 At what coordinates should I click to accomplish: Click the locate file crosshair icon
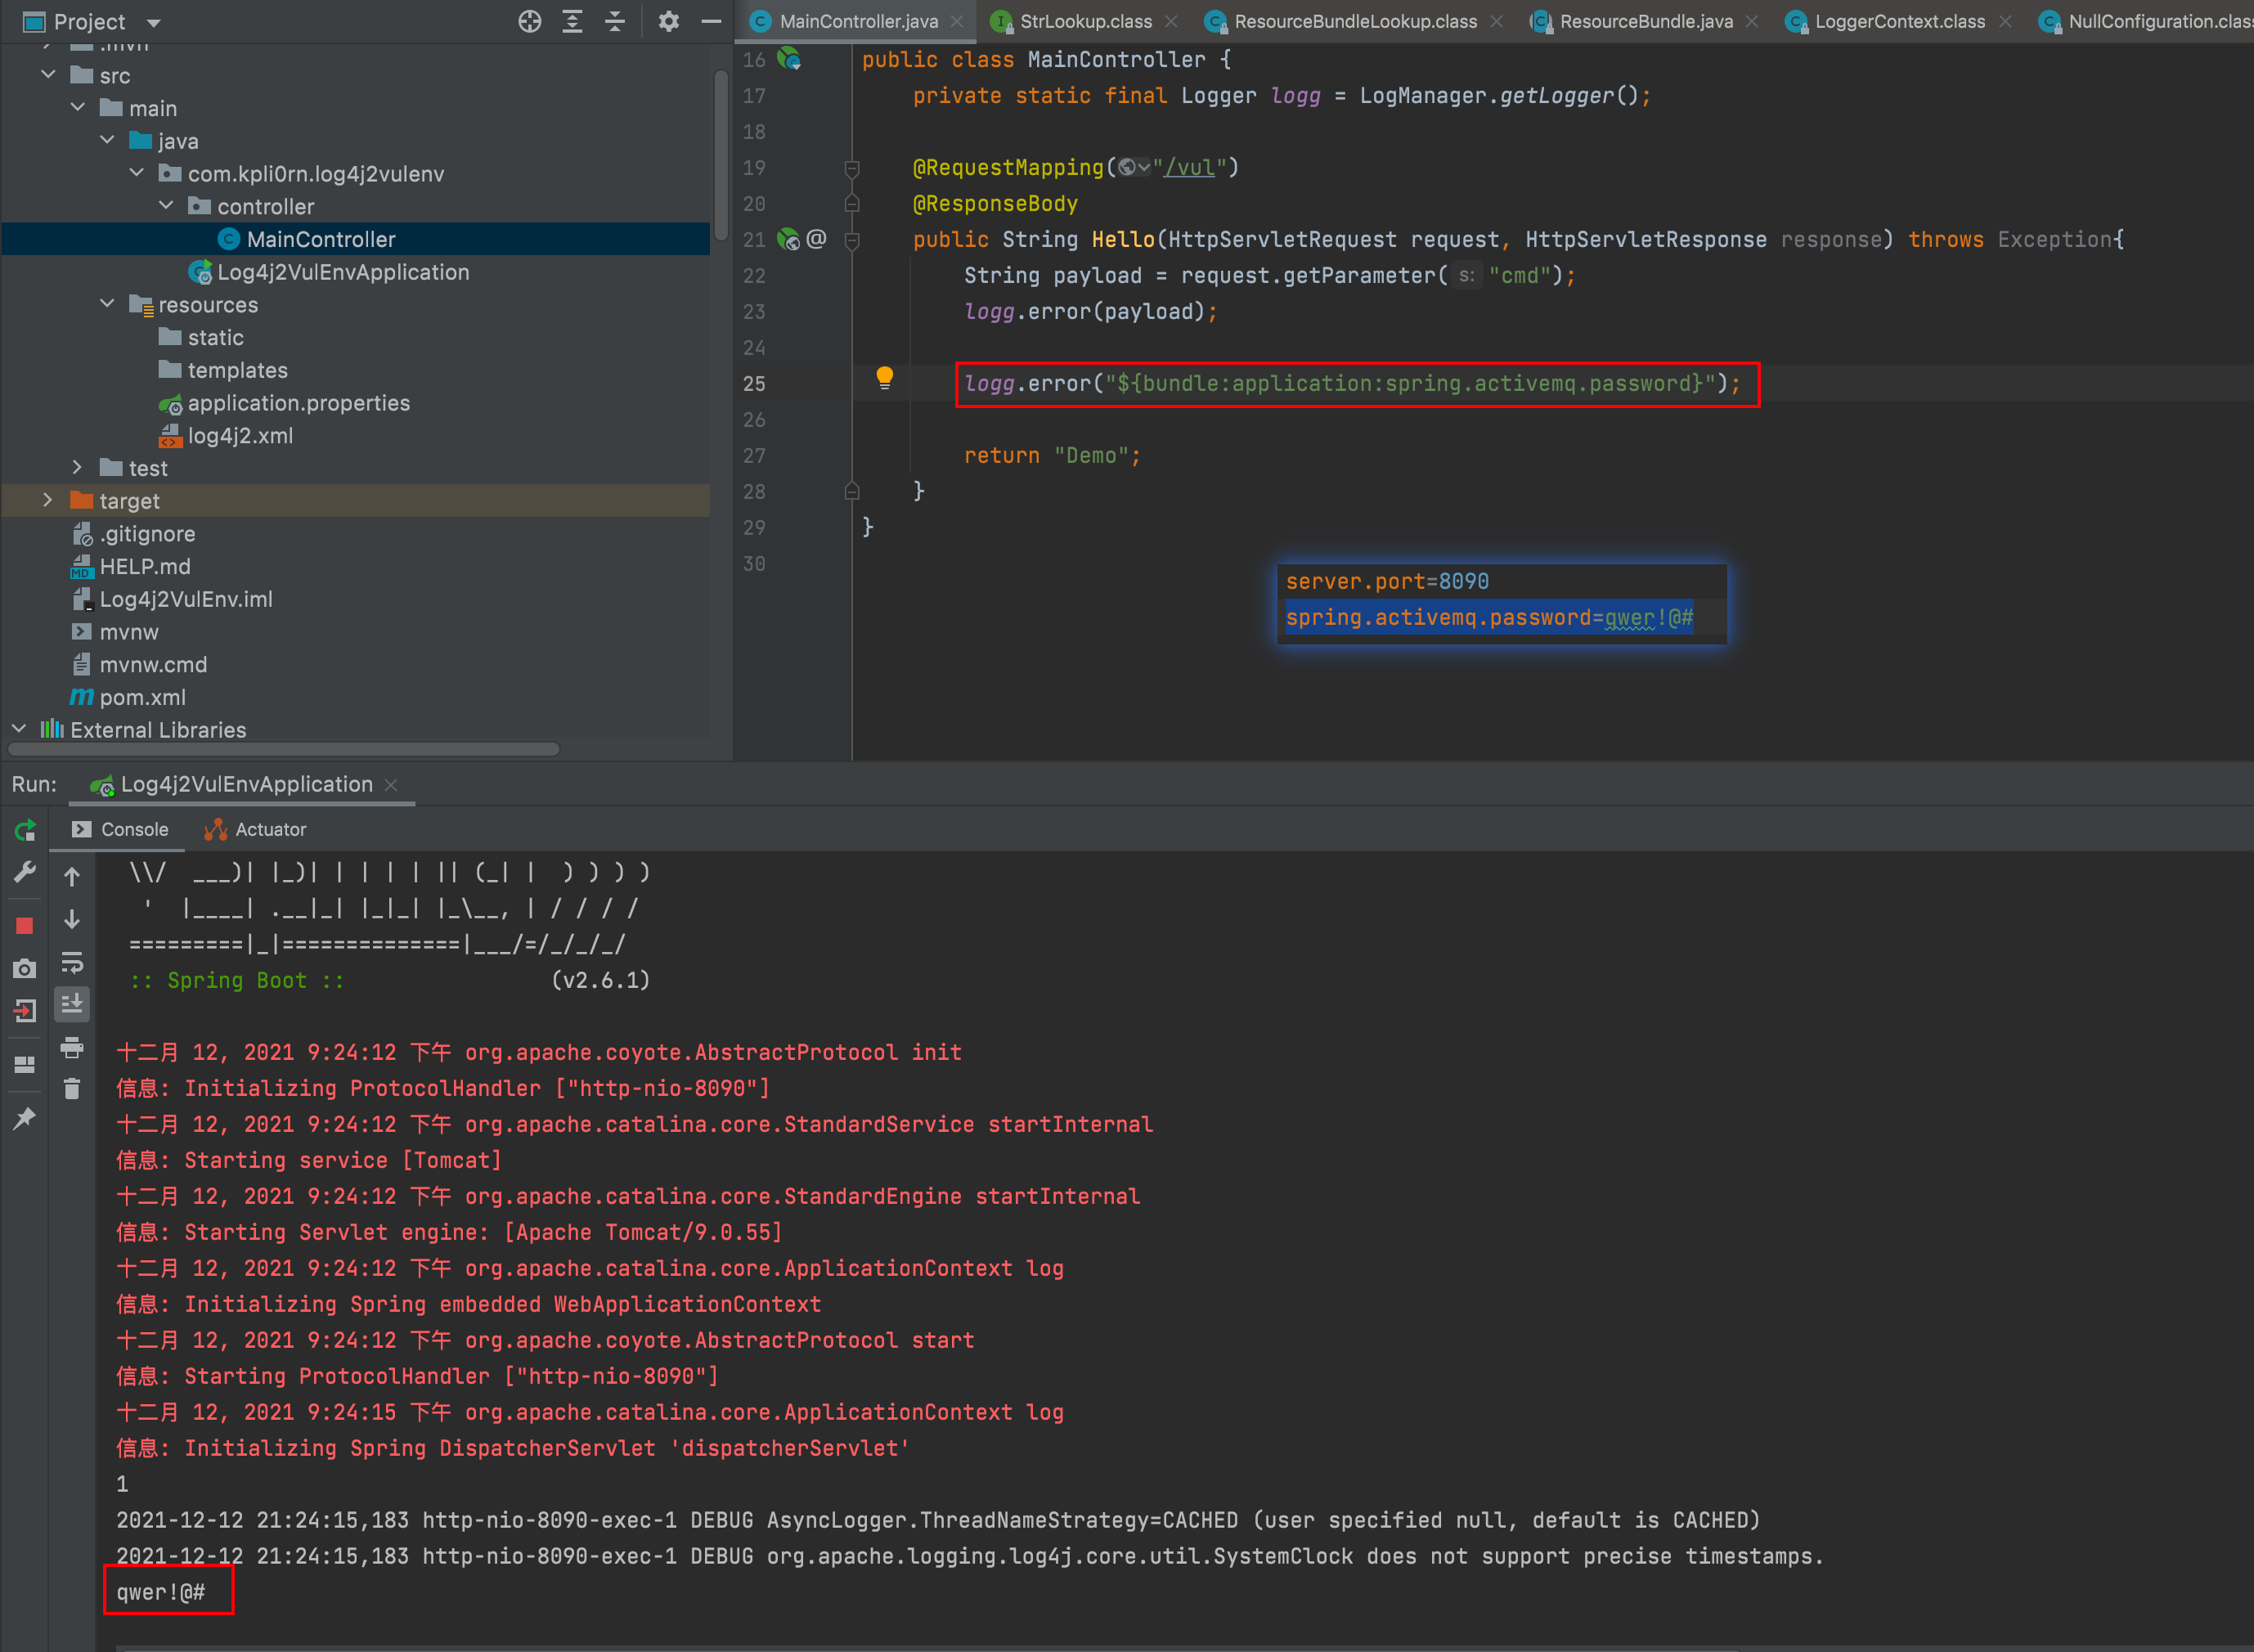[x=529, y=21]
